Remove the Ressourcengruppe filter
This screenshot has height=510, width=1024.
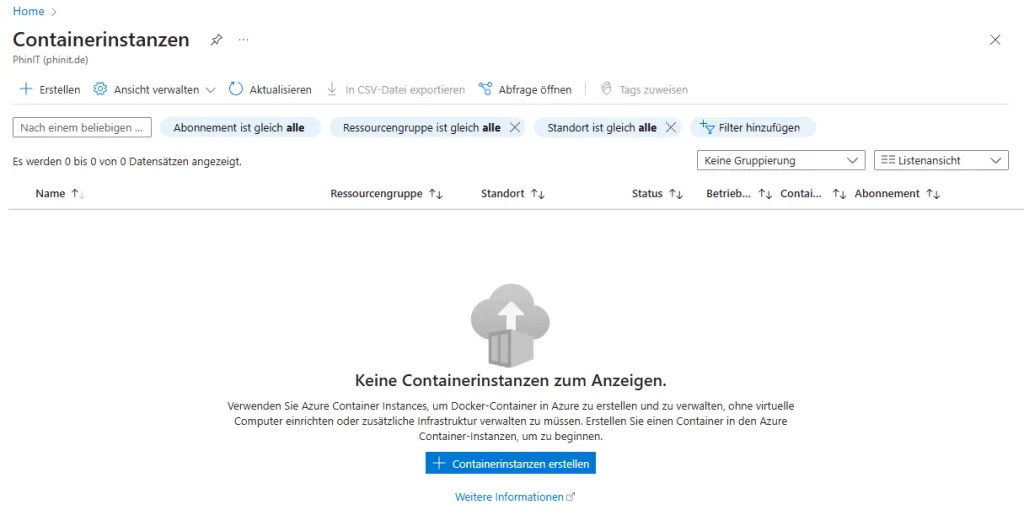pyautogui.click(x=515, y=128)
